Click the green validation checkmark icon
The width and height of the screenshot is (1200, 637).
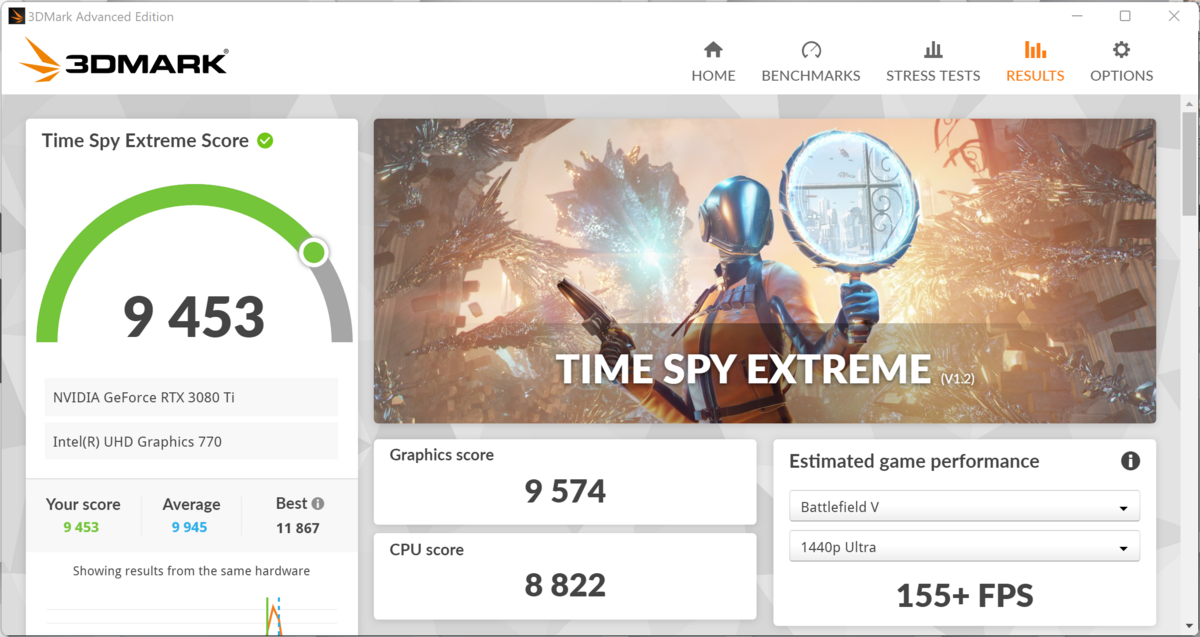(265, 141)
